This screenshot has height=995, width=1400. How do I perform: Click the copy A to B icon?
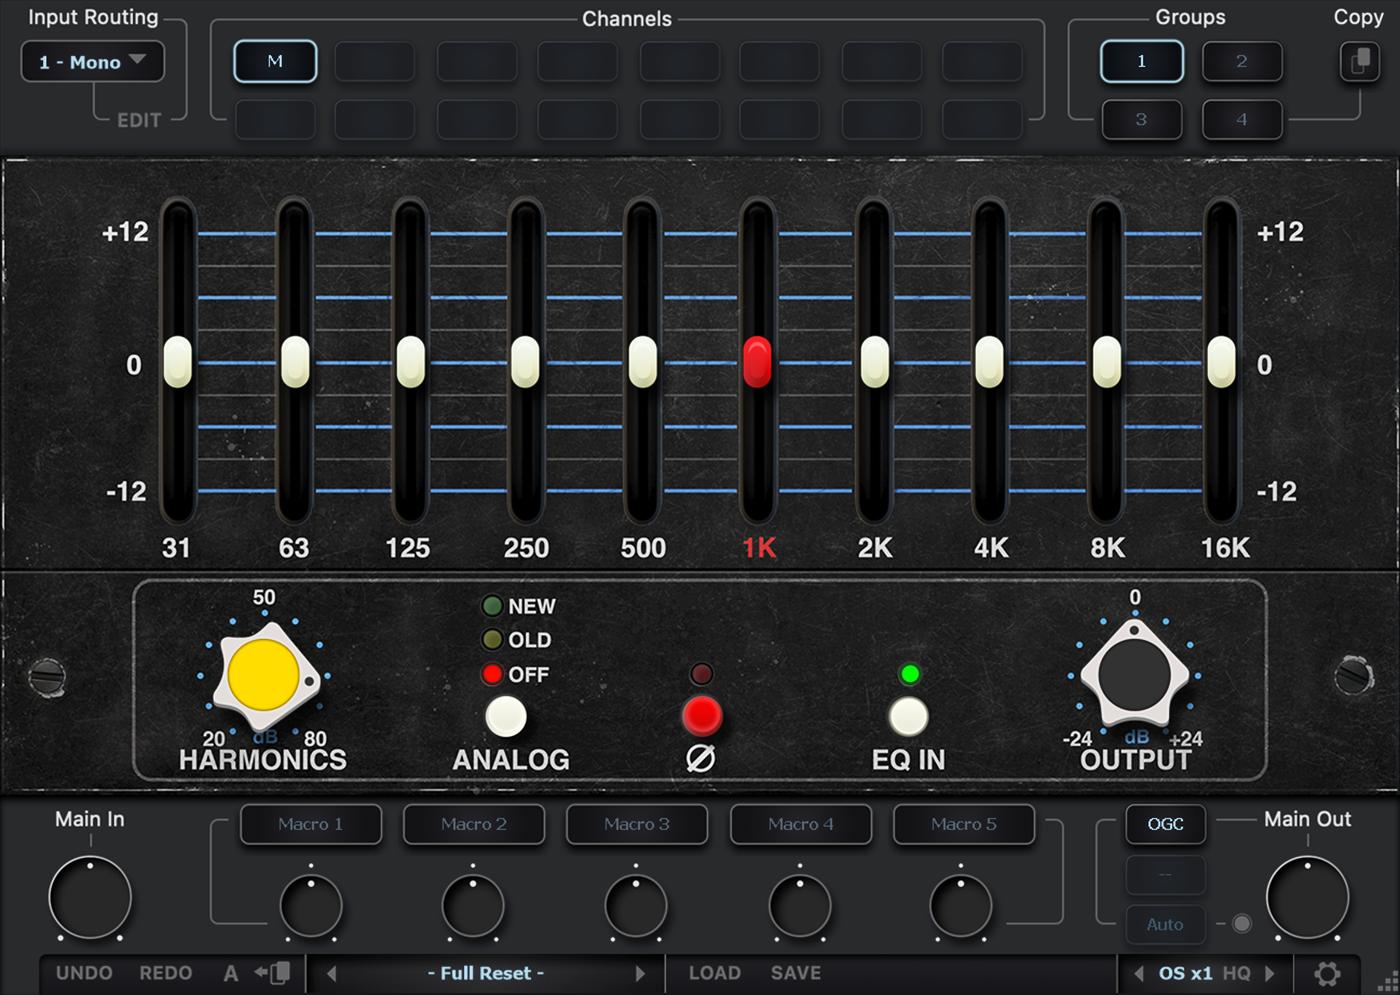coord(273,973)
